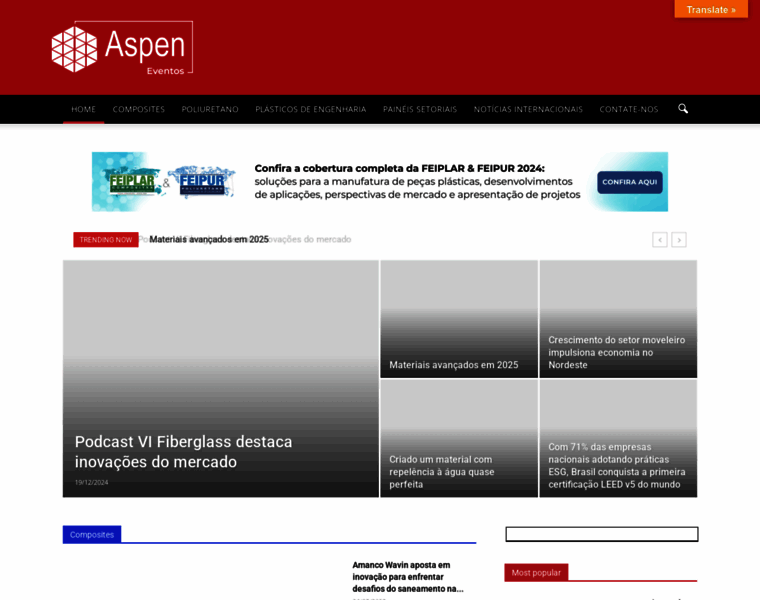Click the sidebar search input field

tap(602, 534)
